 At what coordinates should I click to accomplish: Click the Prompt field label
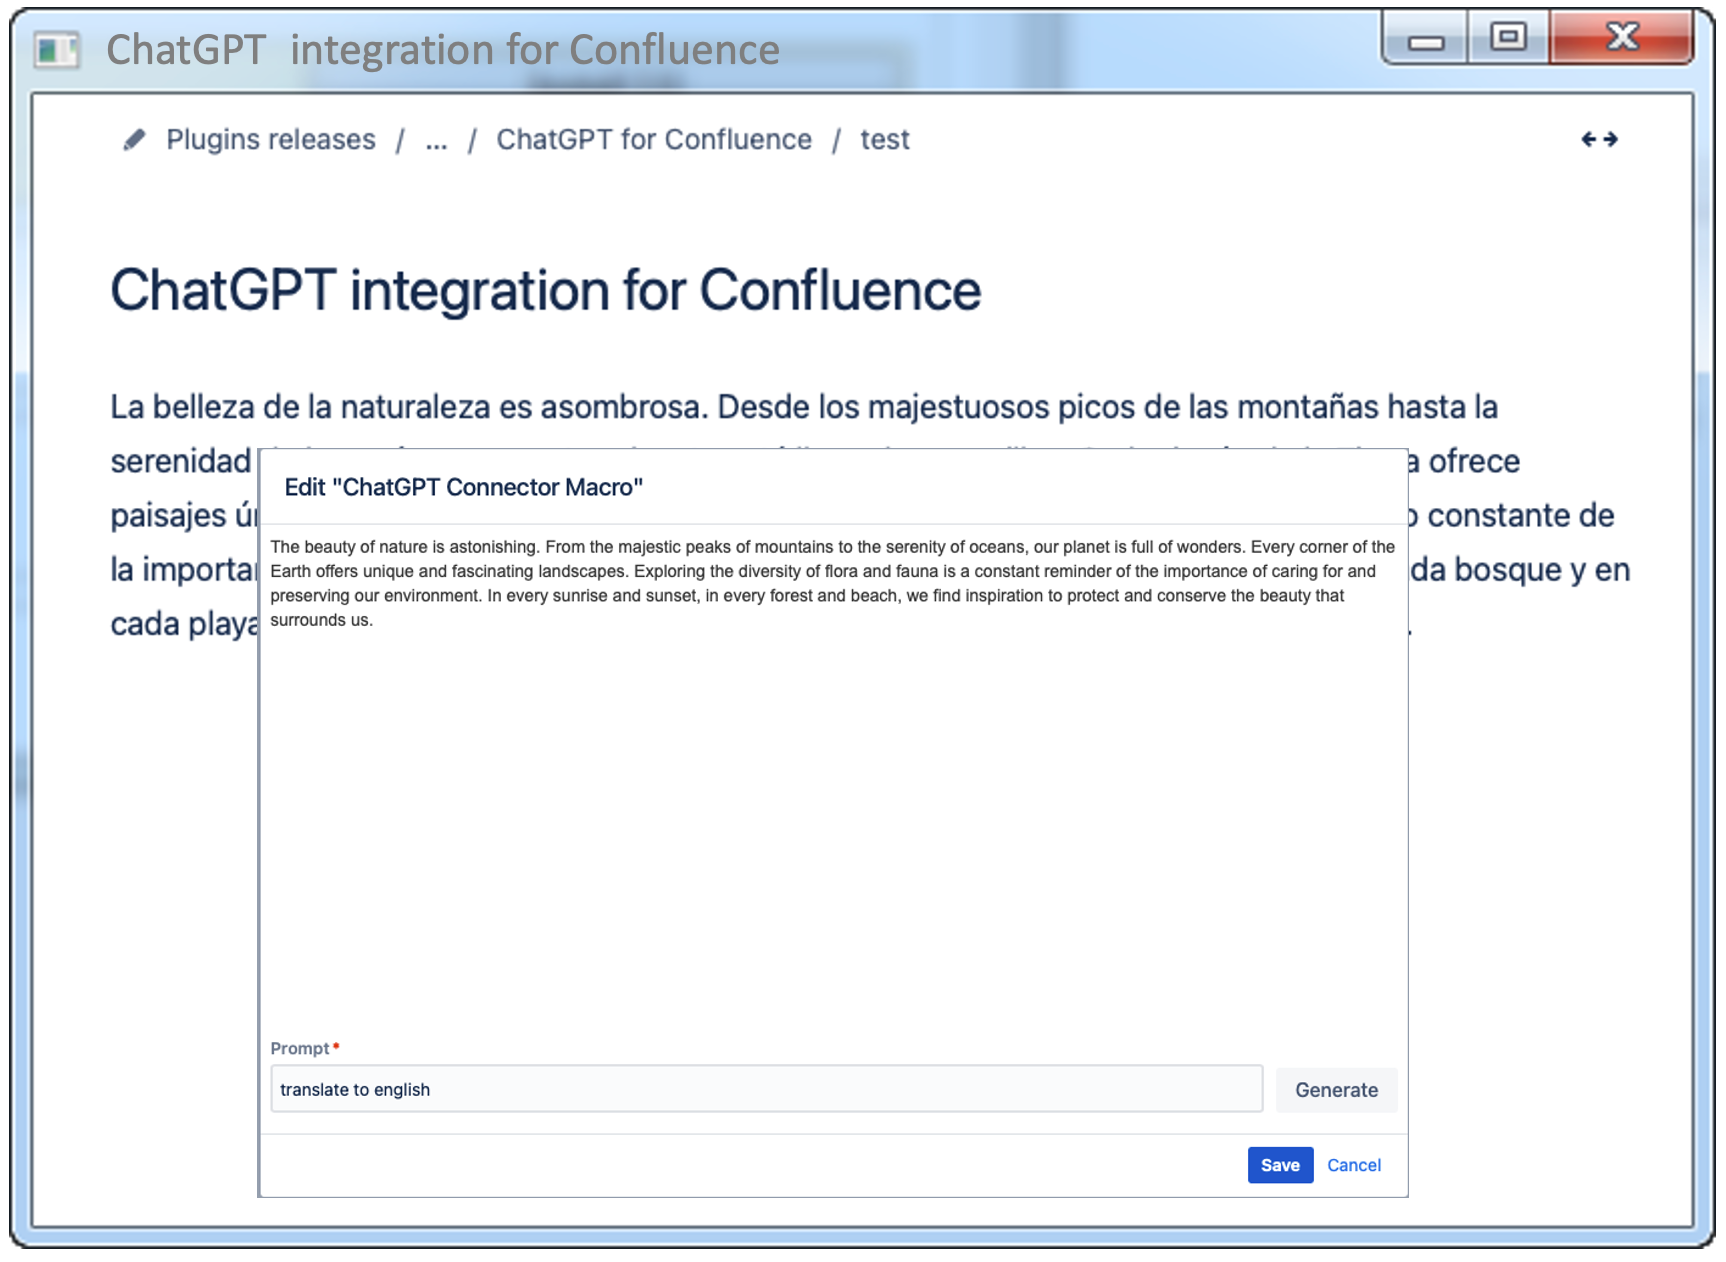click(300, 1048)
